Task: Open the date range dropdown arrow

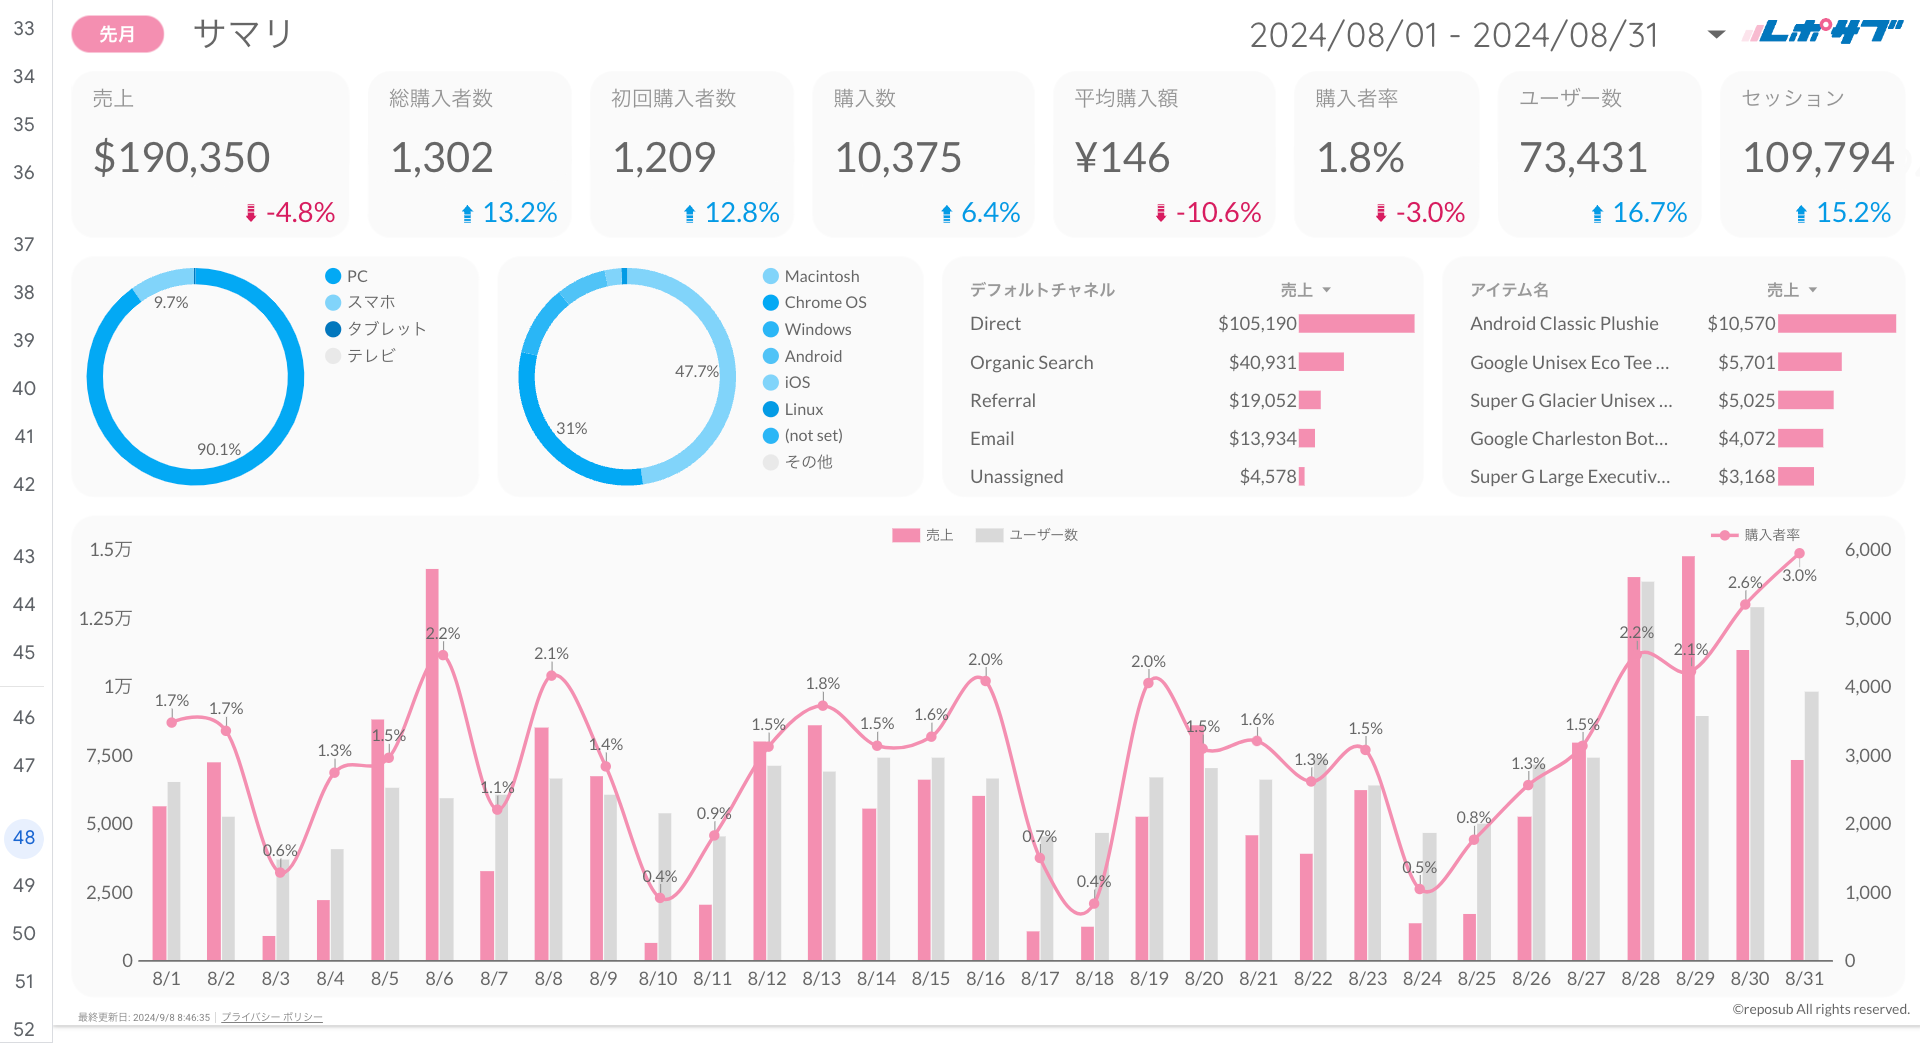Action: [1716, 35]
